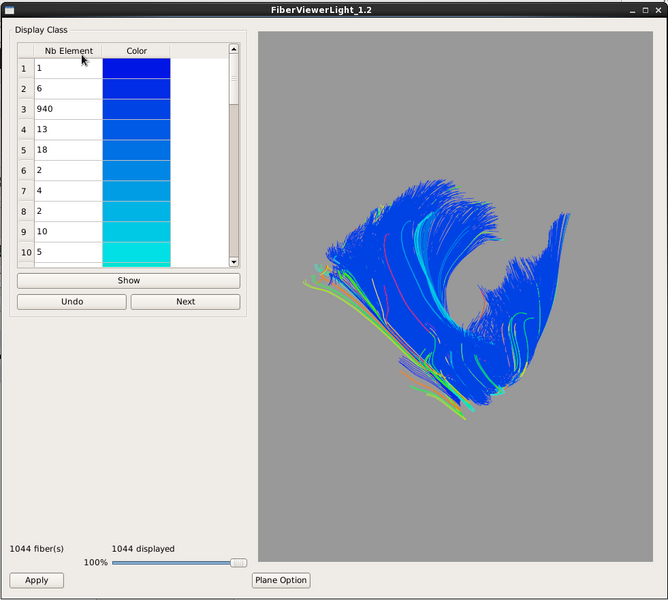This screenshot has height=600, width=668.
Task: Open Plane Option settings
Action: (x=280, y=580)
